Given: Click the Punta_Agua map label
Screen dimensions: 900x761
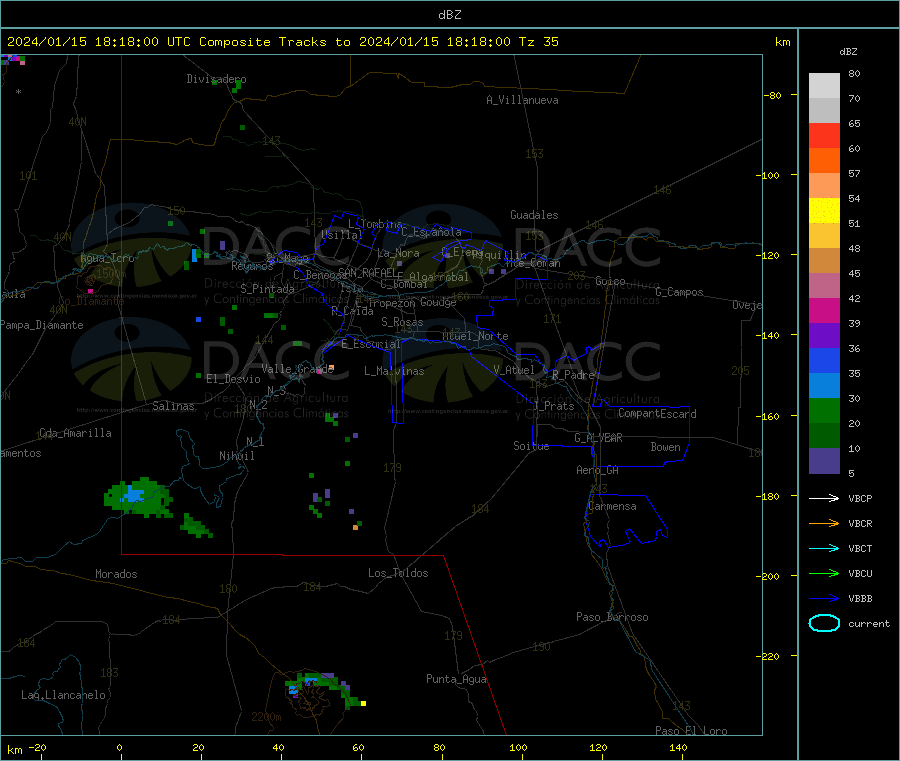Looking at the screenshot, I should pyautogui.click(x=456, y=679).
